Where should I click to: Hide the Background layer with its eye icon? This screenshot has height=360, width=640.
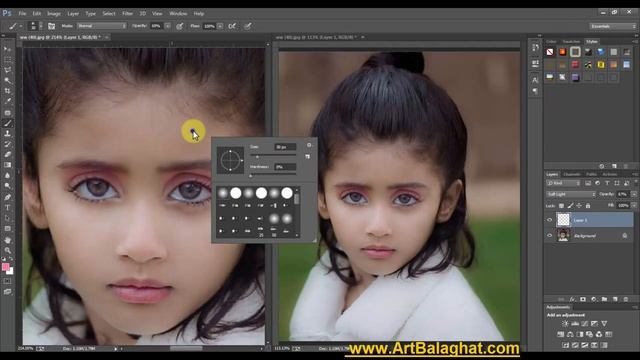549,236
